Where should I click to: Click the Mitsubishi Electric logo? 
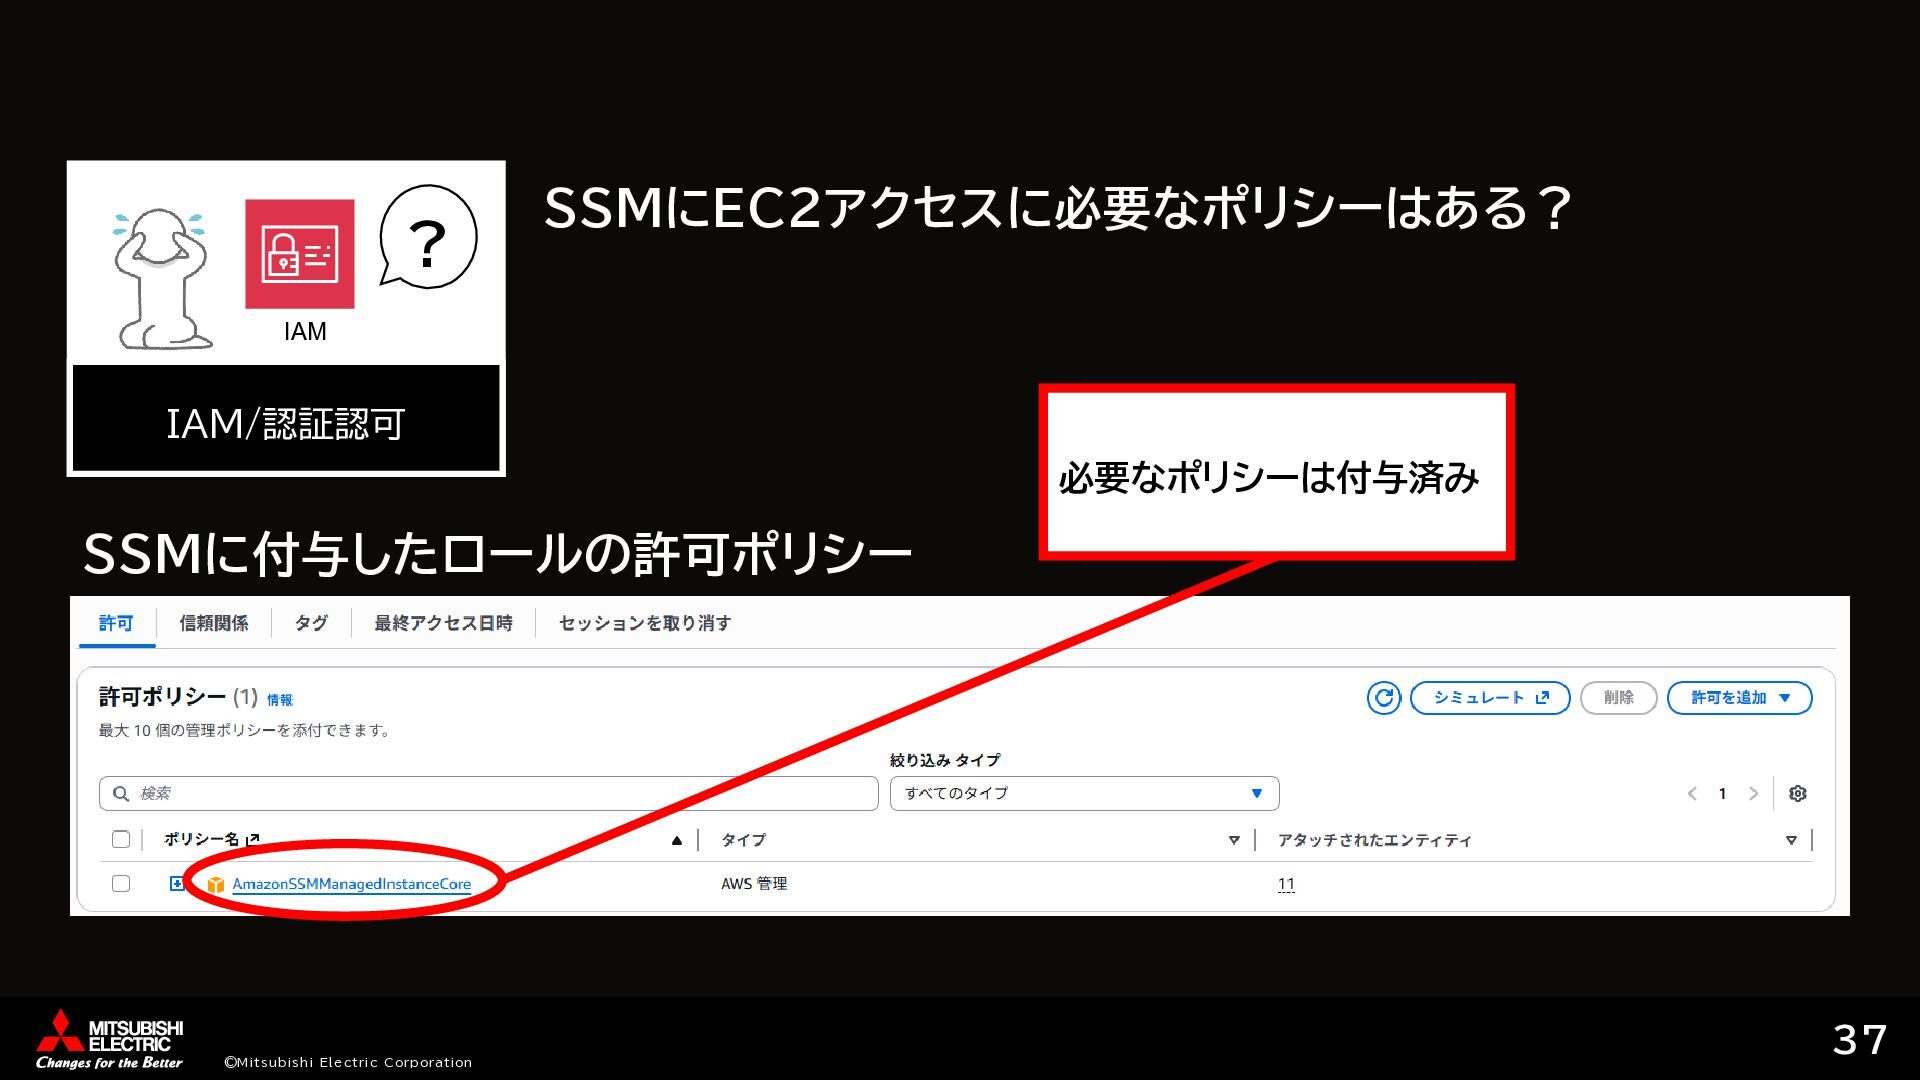[110, 1039]
